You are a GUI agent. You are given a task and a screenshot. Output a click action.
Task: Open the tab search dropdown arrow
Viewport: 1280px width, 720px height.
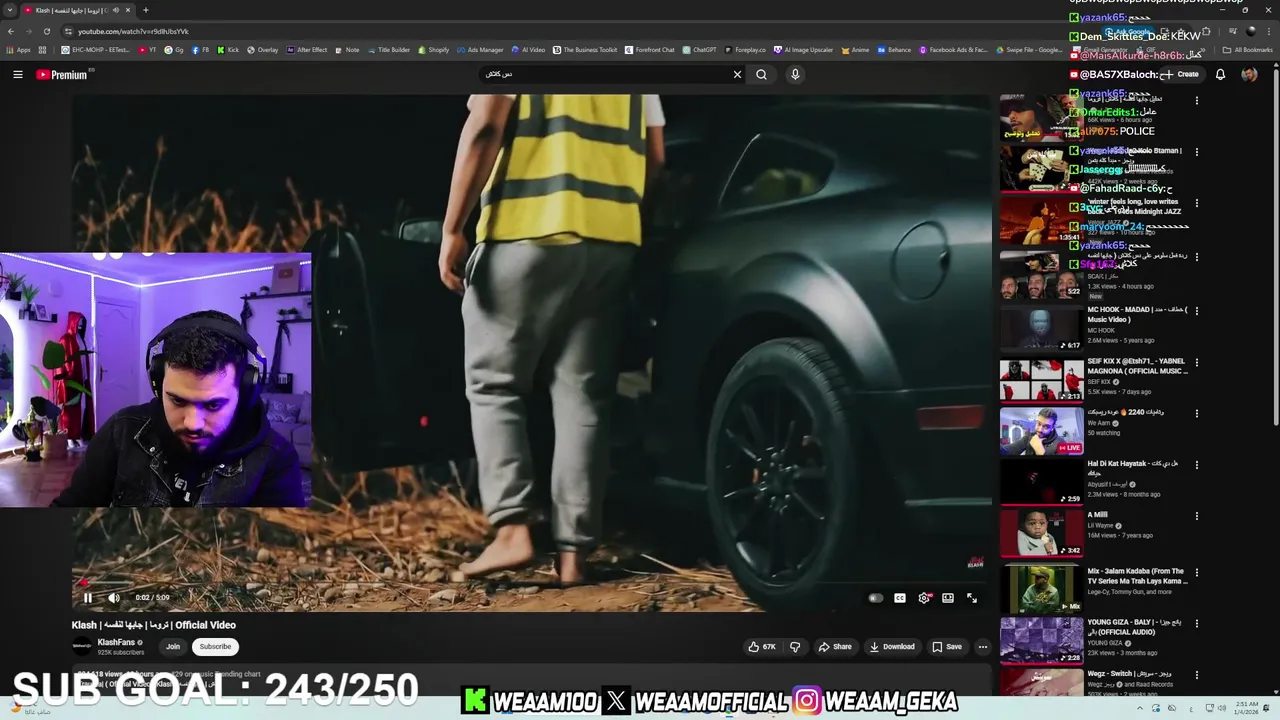point(8,10)
